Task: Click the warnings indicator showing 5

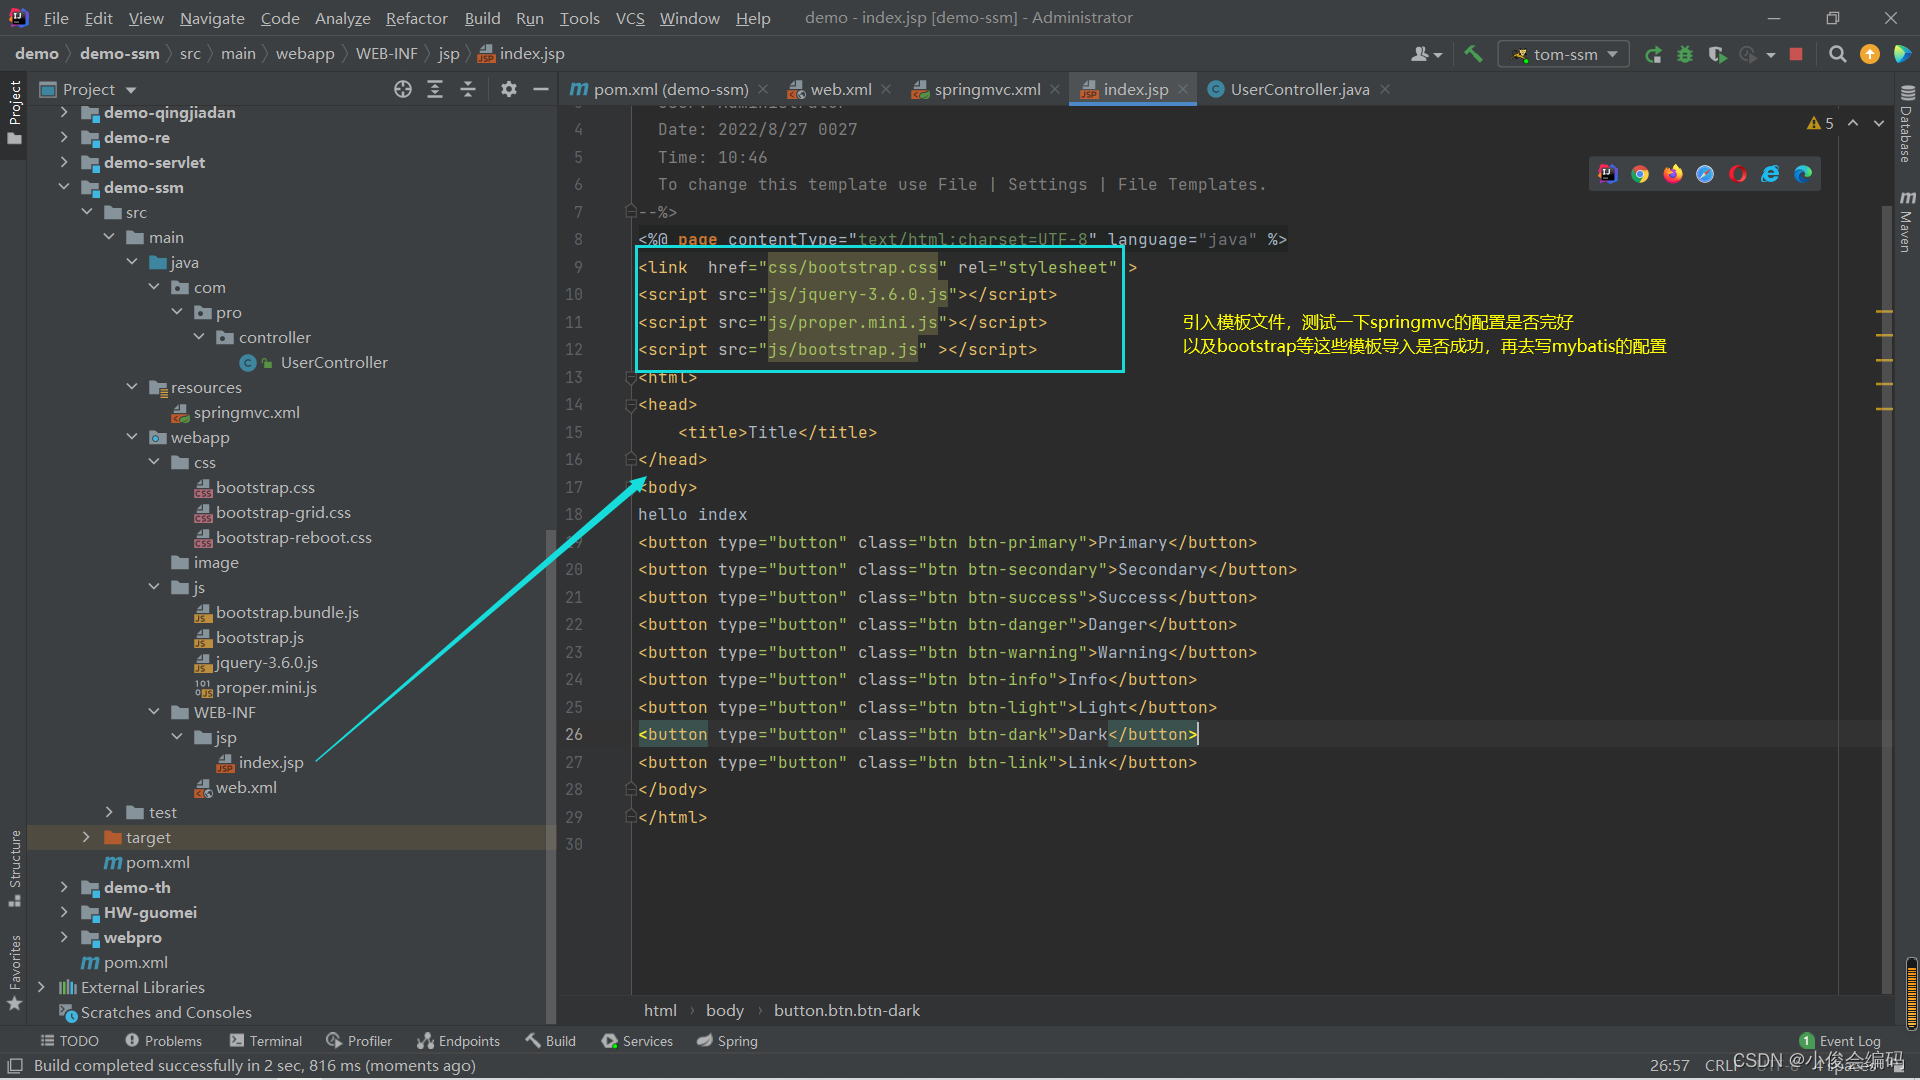Action: coord(1820,123)
